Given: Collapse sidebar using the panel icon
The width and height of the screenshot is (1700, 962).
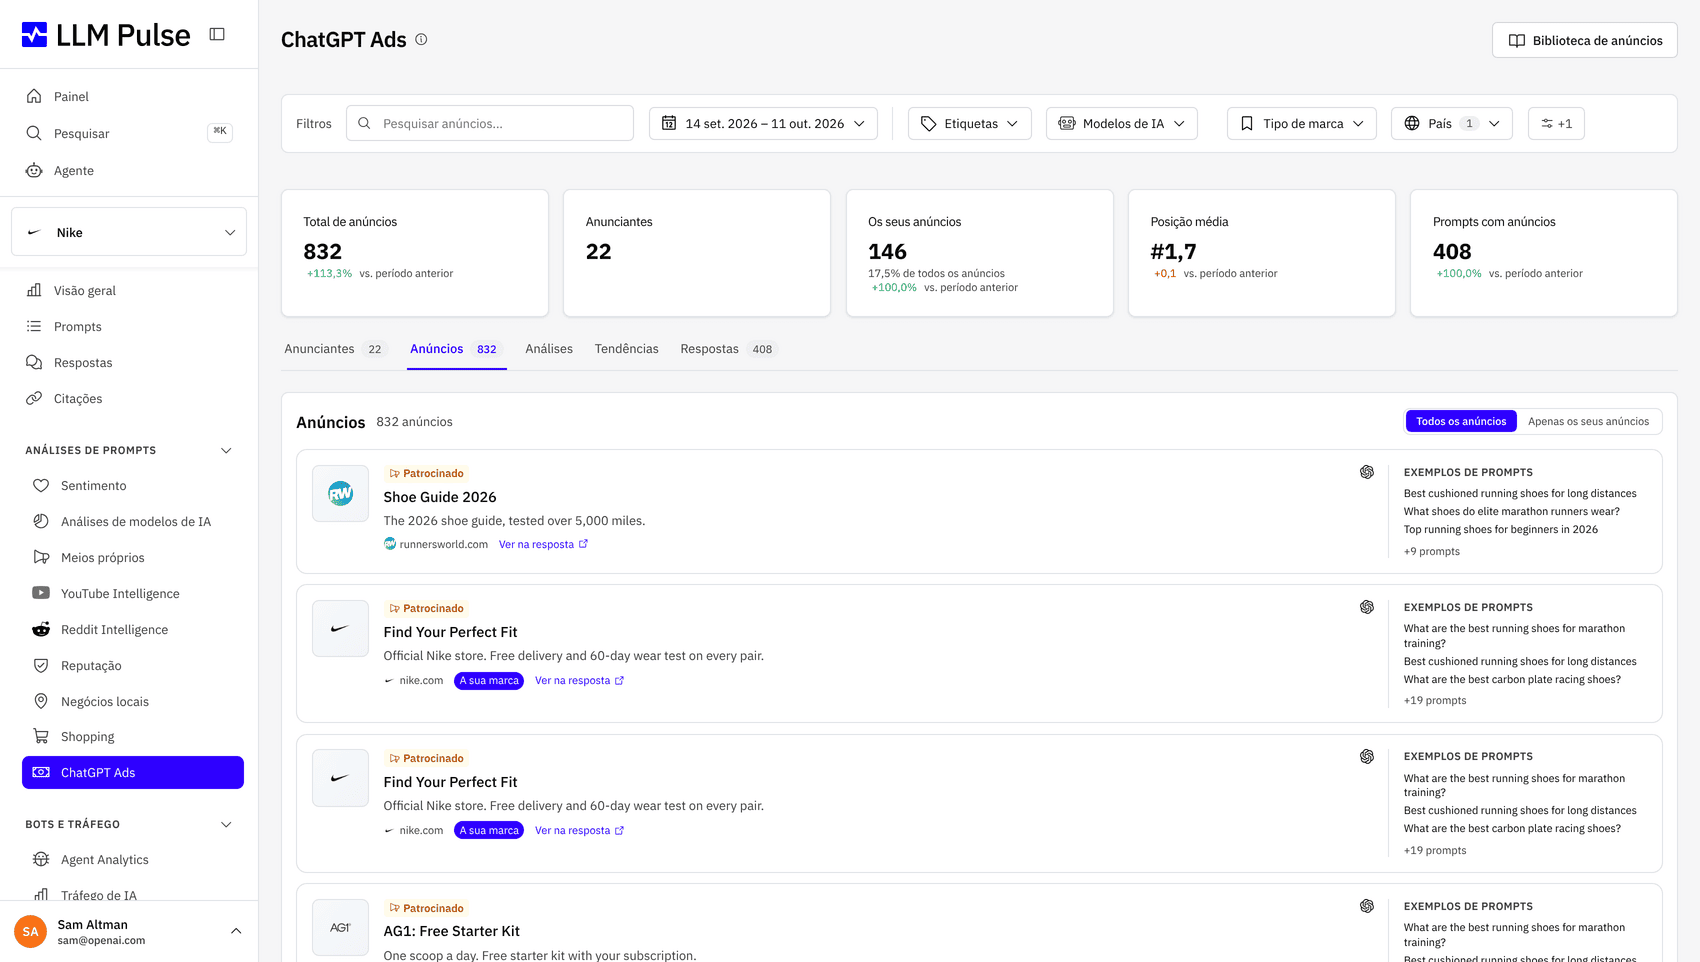Looking at the screenshot, I should [x=217, y=34].
